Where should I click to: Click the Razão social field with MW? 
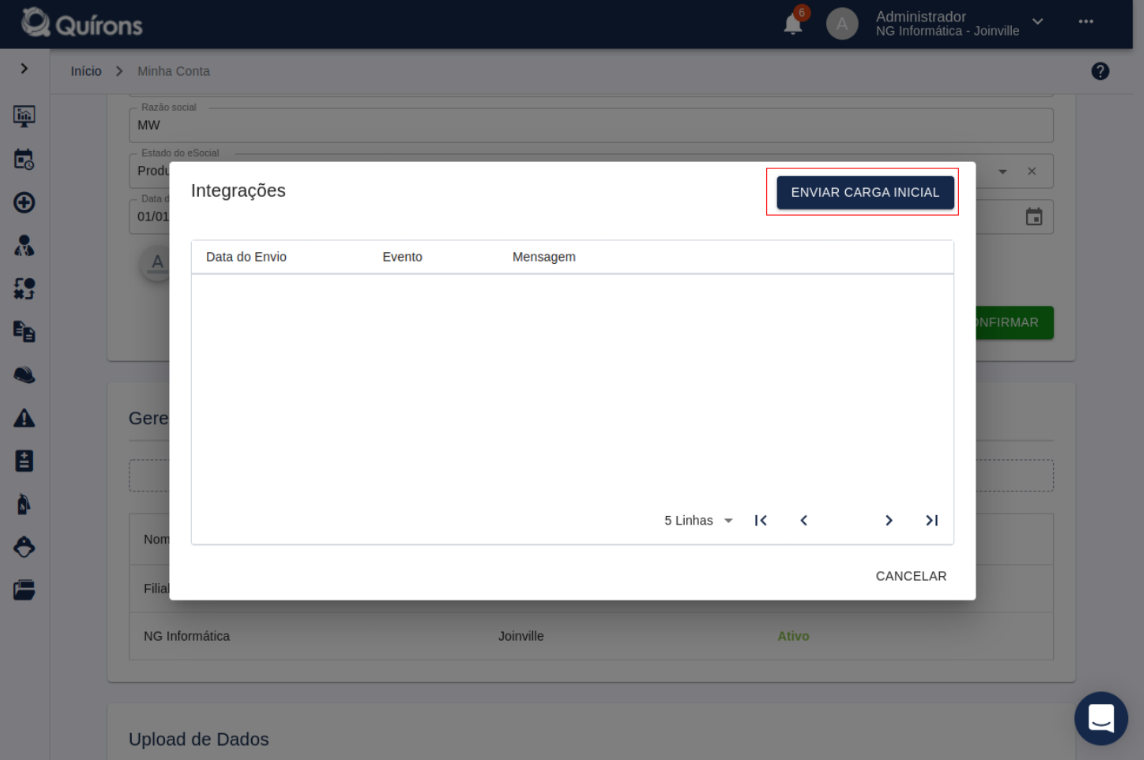(591, 125)
